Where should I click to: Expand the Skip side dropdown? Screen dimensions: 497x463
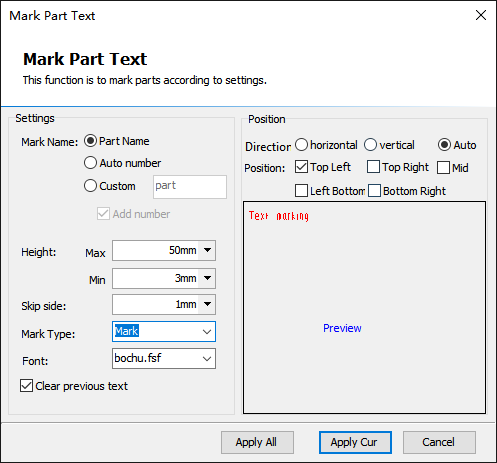207,304
